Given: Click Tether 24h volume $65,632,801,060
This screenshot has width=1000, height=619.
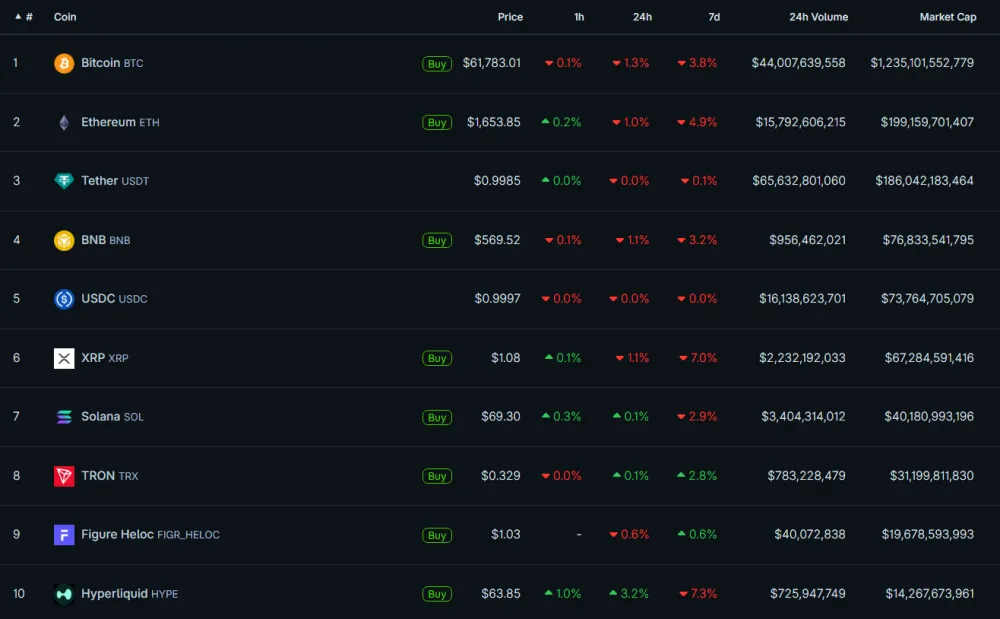Looking at the screenshot, I should 799,181.
